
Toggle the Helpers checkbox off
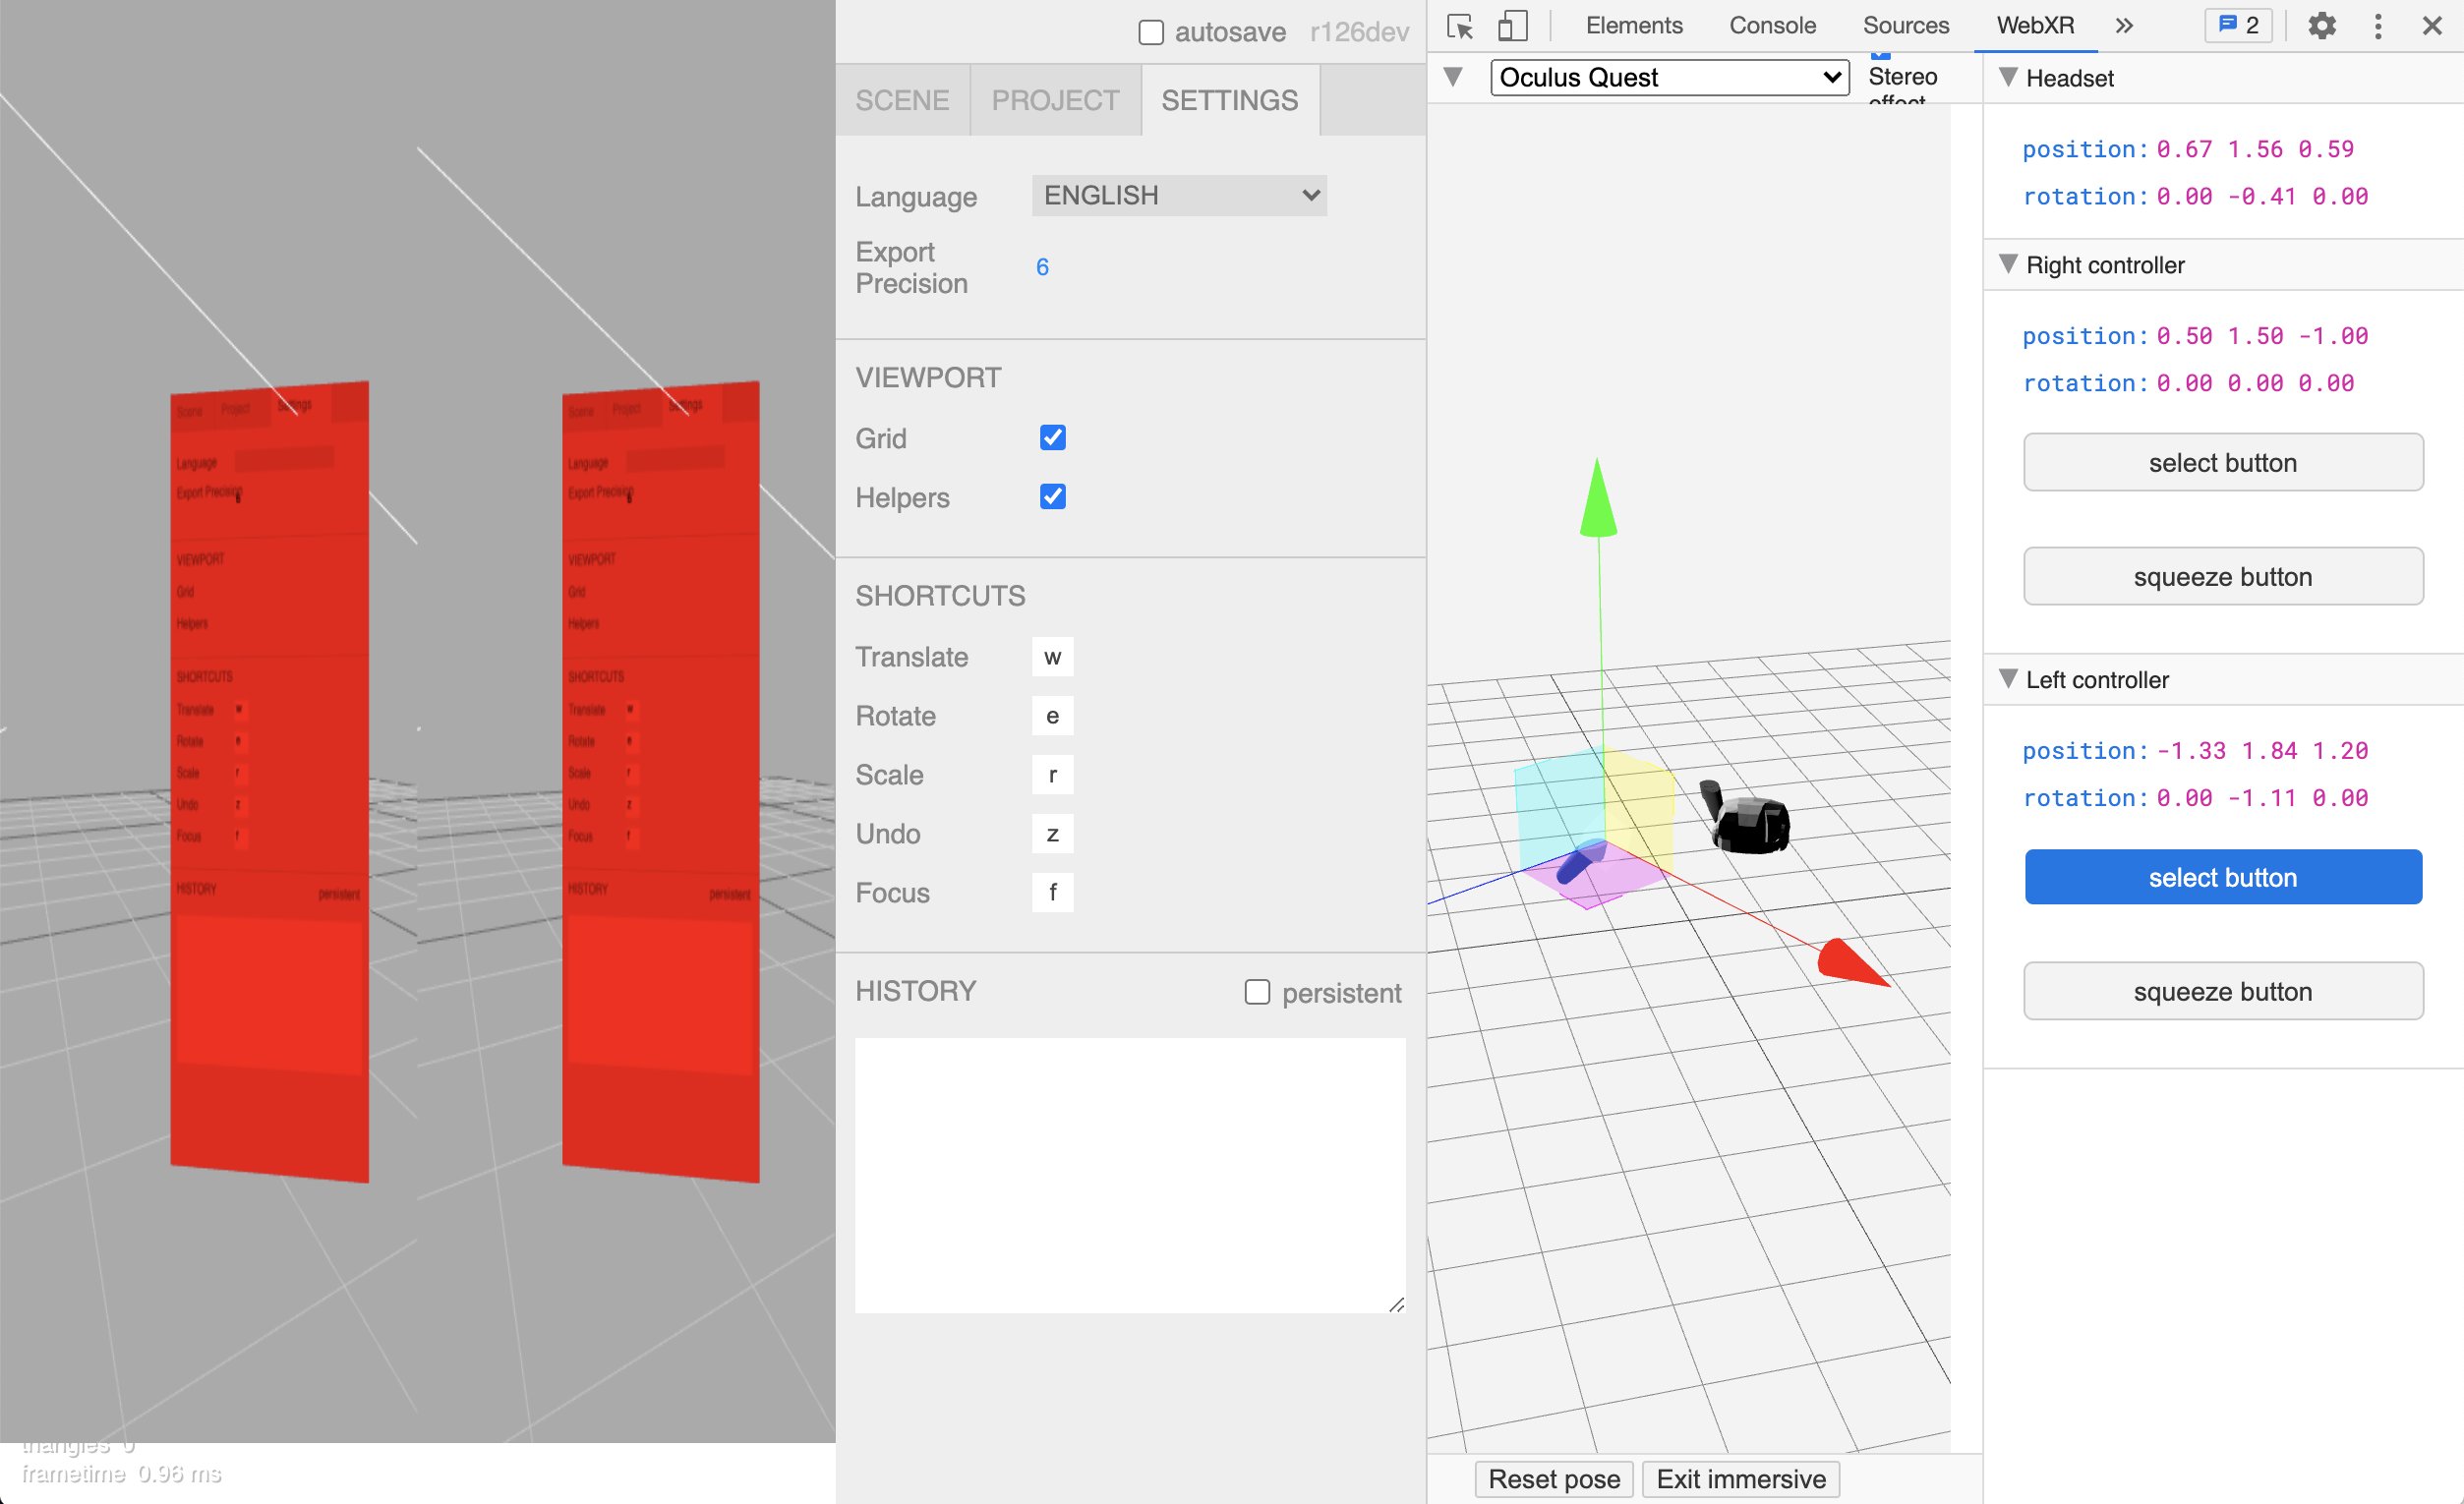(x=1052, y=497)
